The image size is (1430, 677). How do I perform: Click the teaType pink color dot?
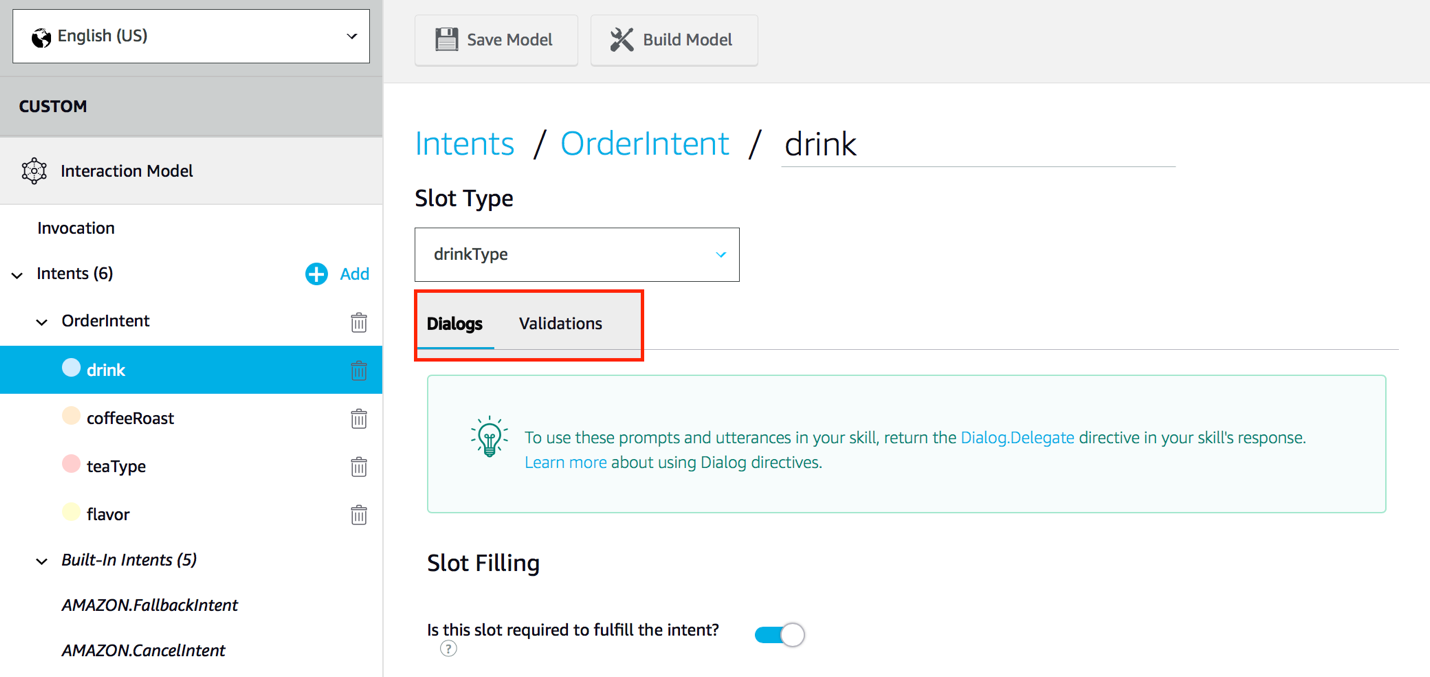(71, 464)
